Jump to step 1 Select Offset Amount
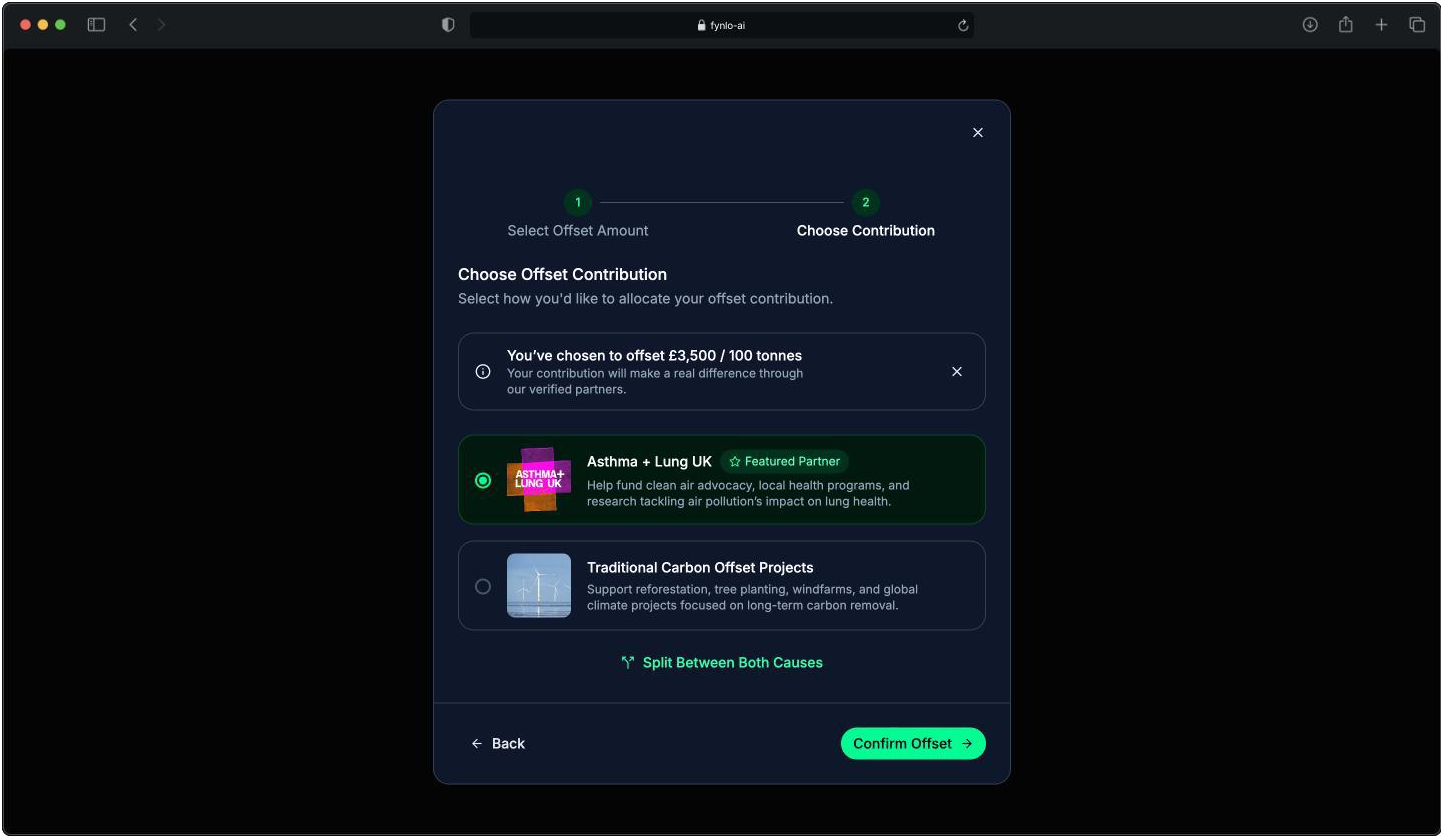The width and height of the screenshot is (1441, 837). (578, 203)
